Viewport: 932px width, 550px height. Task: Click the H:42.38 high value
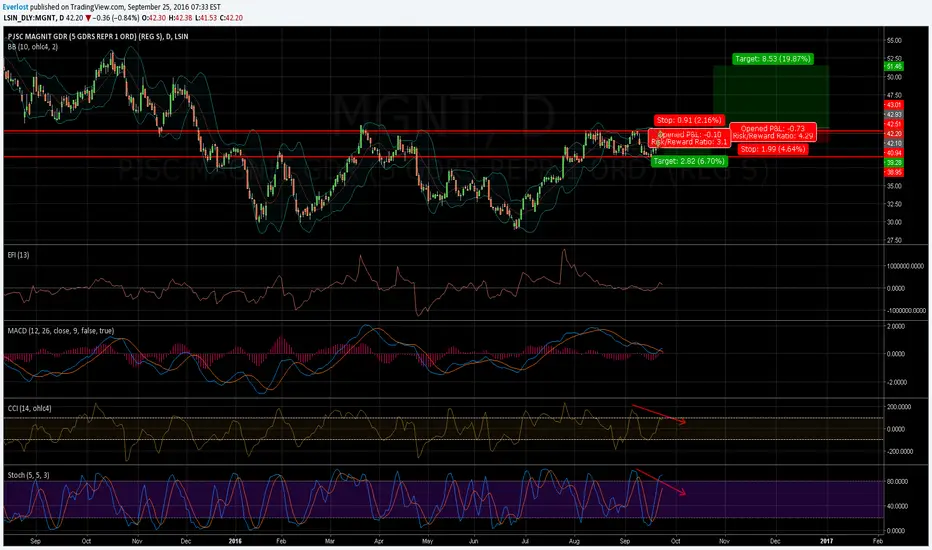pos(181,18)
